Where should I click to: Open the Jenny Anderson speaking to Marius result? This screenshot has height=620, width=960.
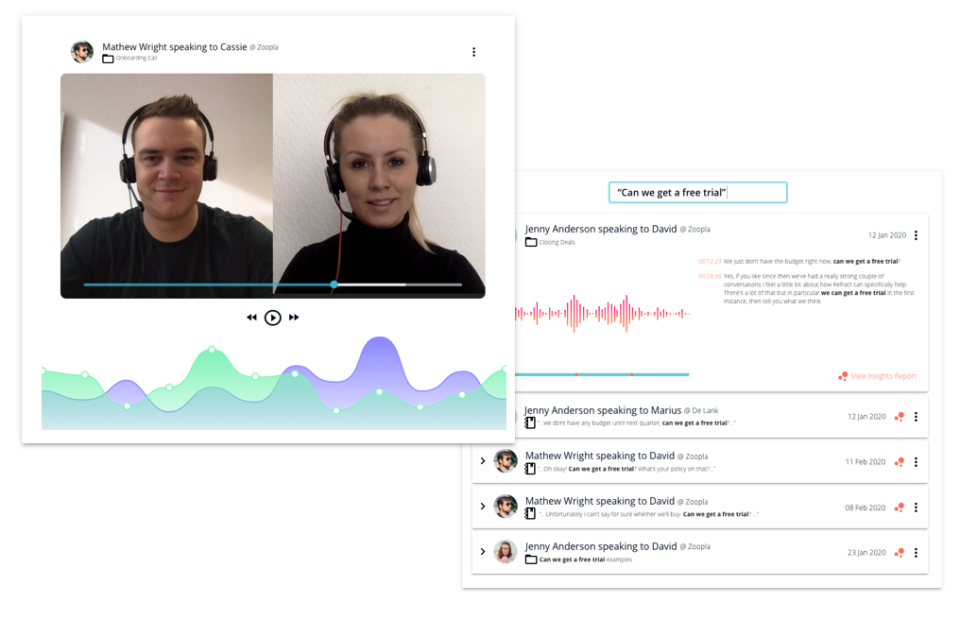(x=700, y=417)
